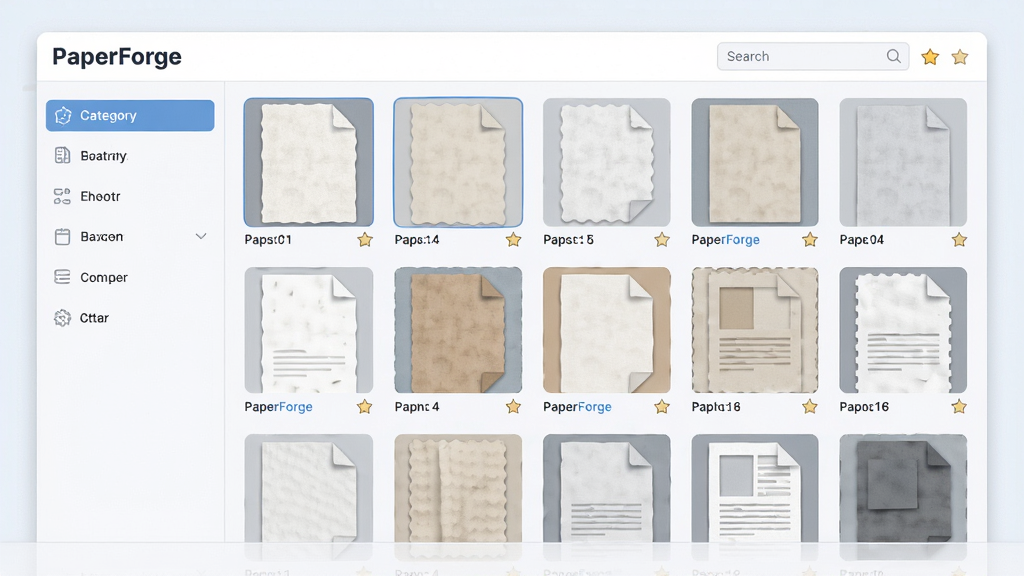Viewport: 1024px width, 576px height.
Task: Select the Category sidebar item
Action: [x=130, y=116]
